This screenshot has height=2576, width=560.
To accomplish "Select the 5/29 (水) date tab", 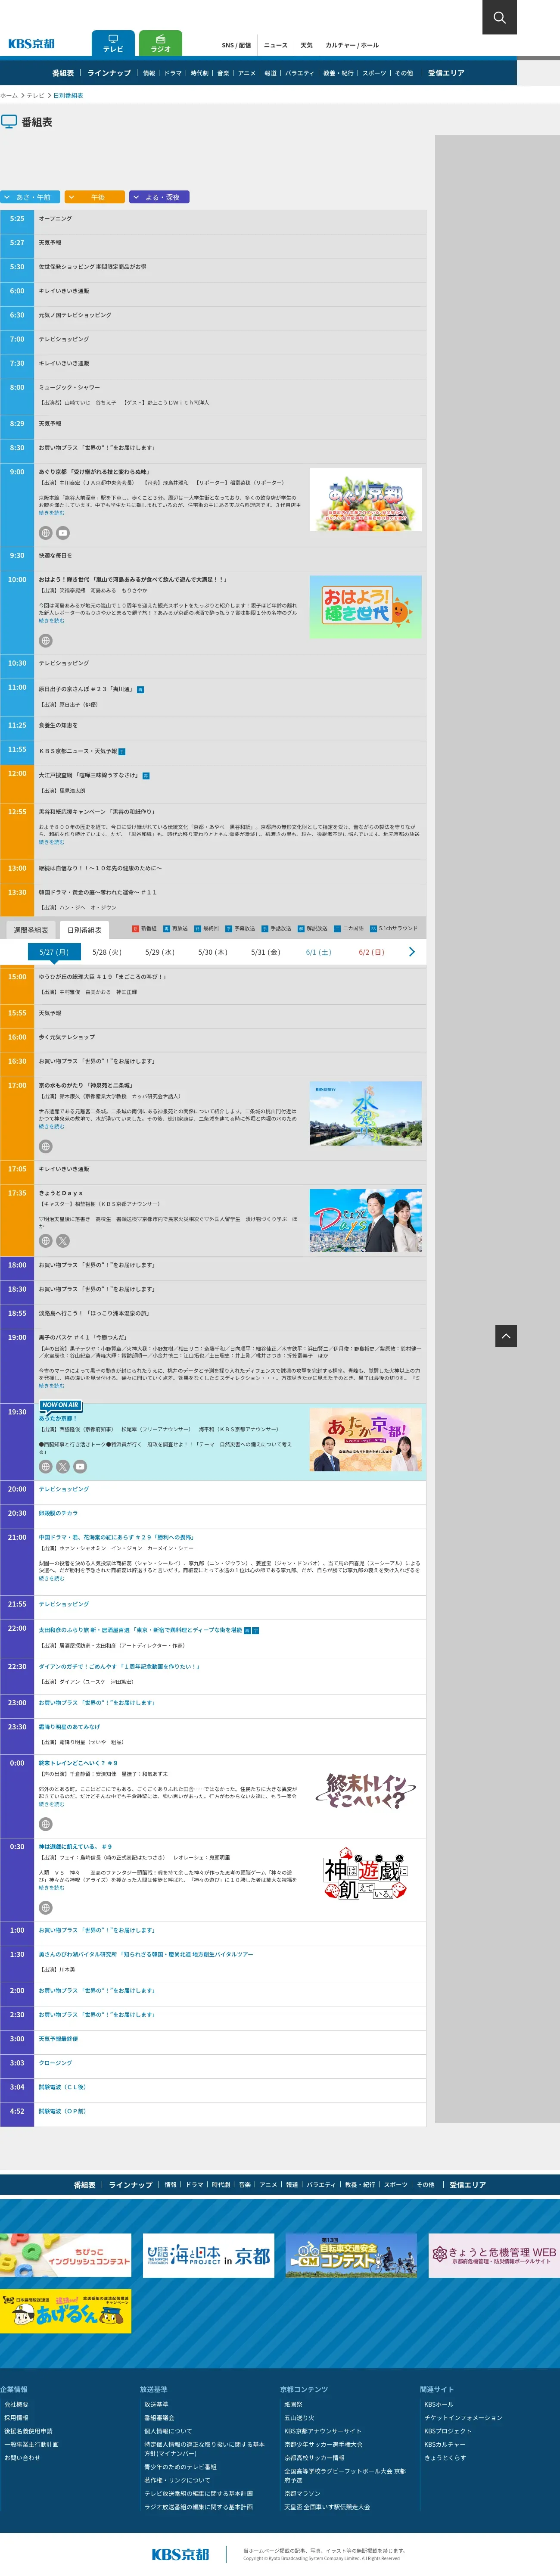I will (160, 952).
